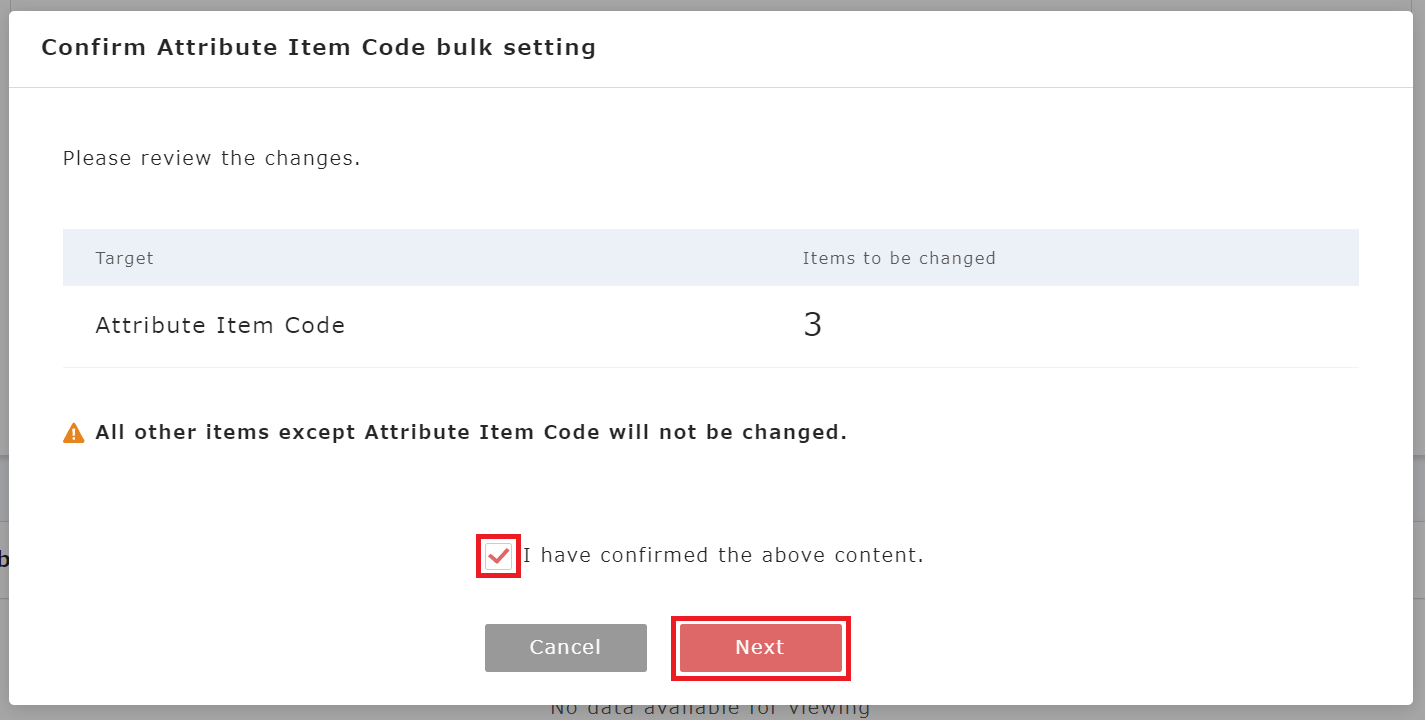Click the 'Items to be changed' column header
Viewport: 1425px width, 720px height.
coord(898,257)
